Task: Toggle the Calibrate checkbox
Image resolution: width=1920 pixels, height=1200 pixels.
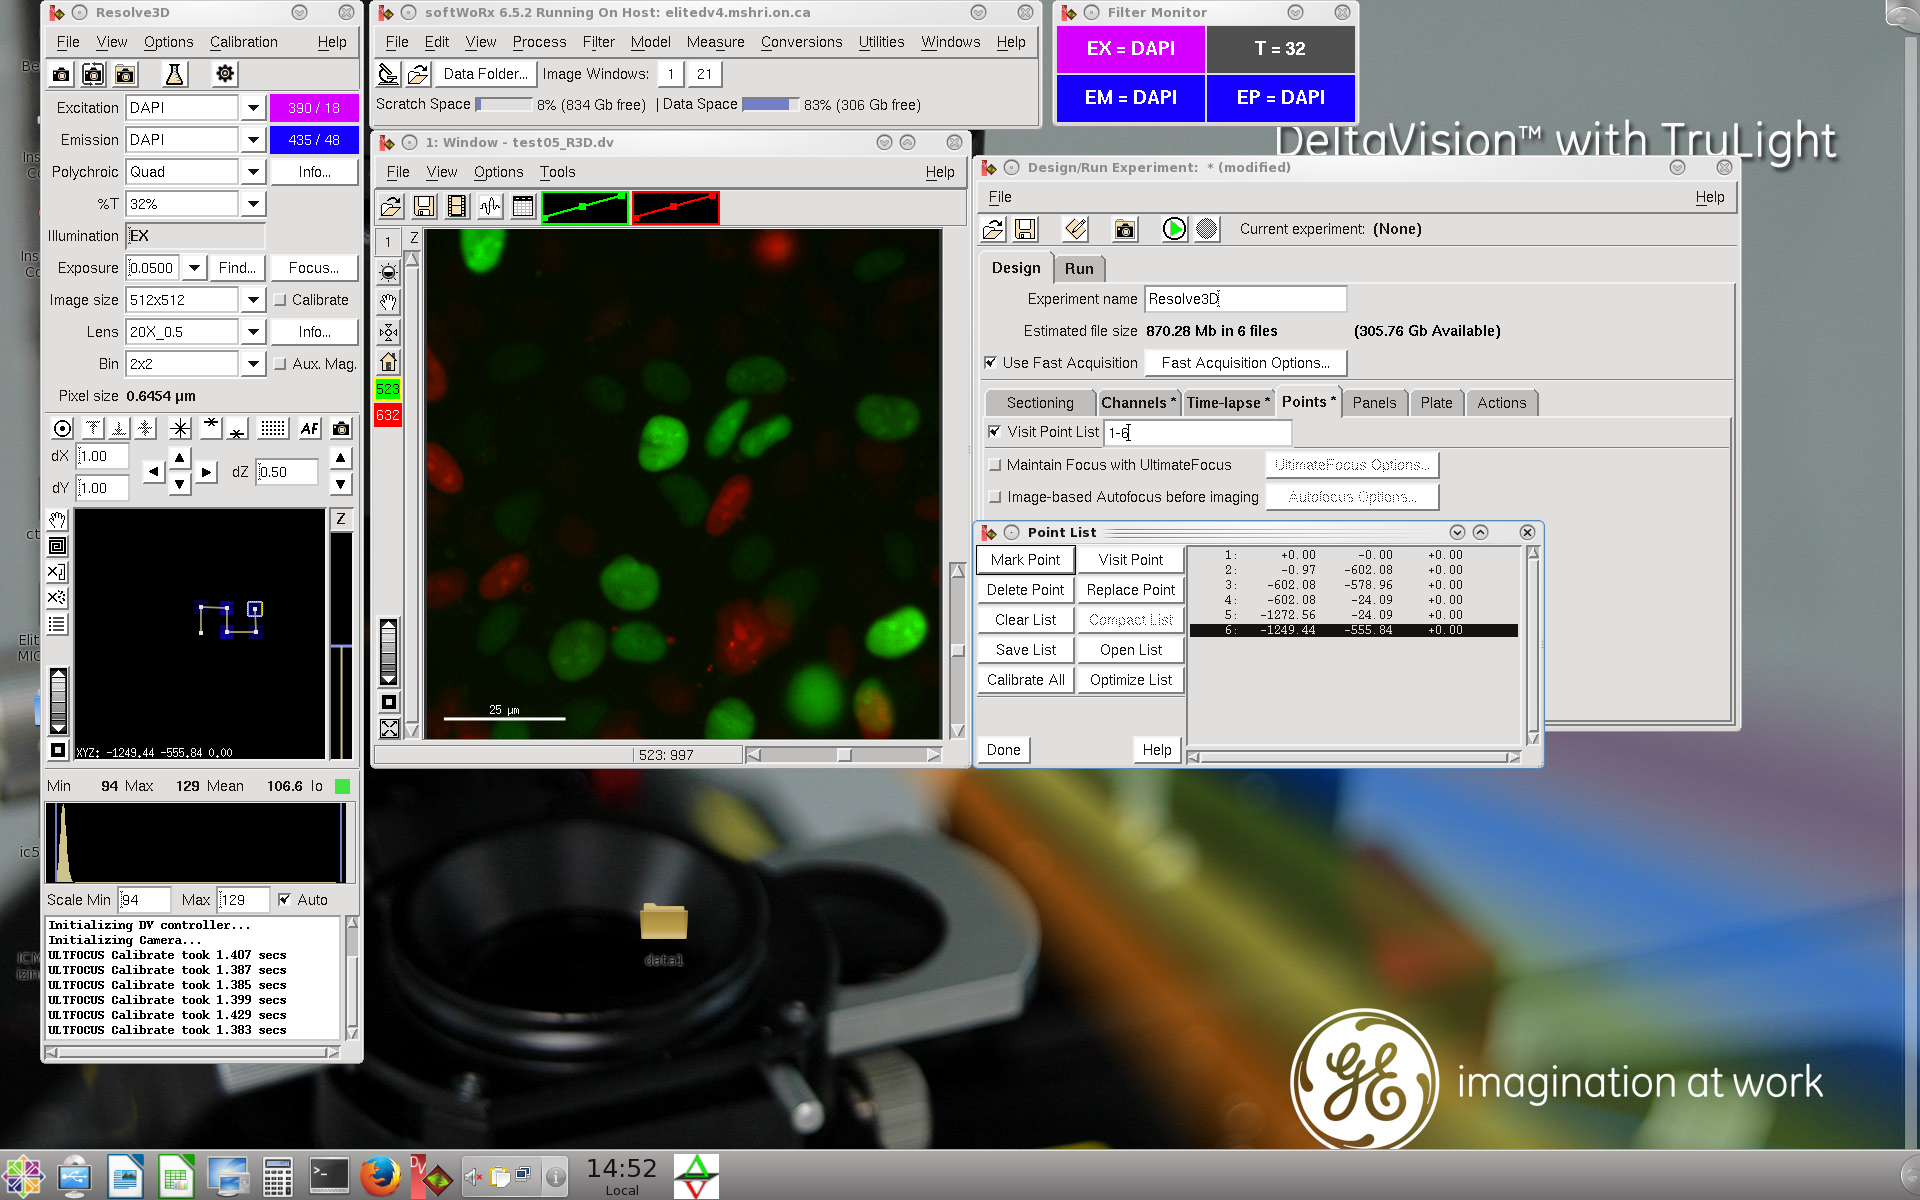Action: coord(281,300)
